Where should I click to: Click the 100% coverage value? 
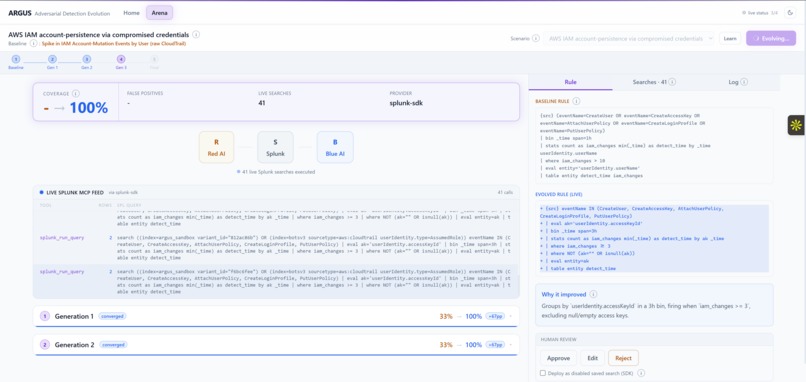click(89, 108)
